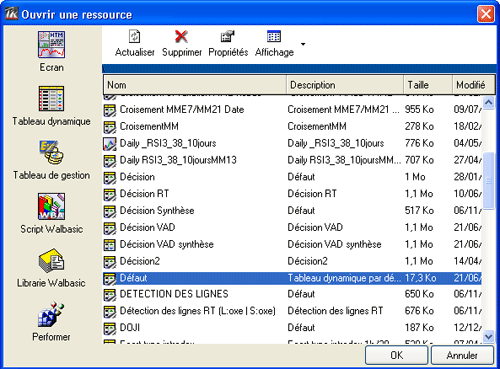Click icon beside Daily RSI3_38_10joursMM13

110,160
